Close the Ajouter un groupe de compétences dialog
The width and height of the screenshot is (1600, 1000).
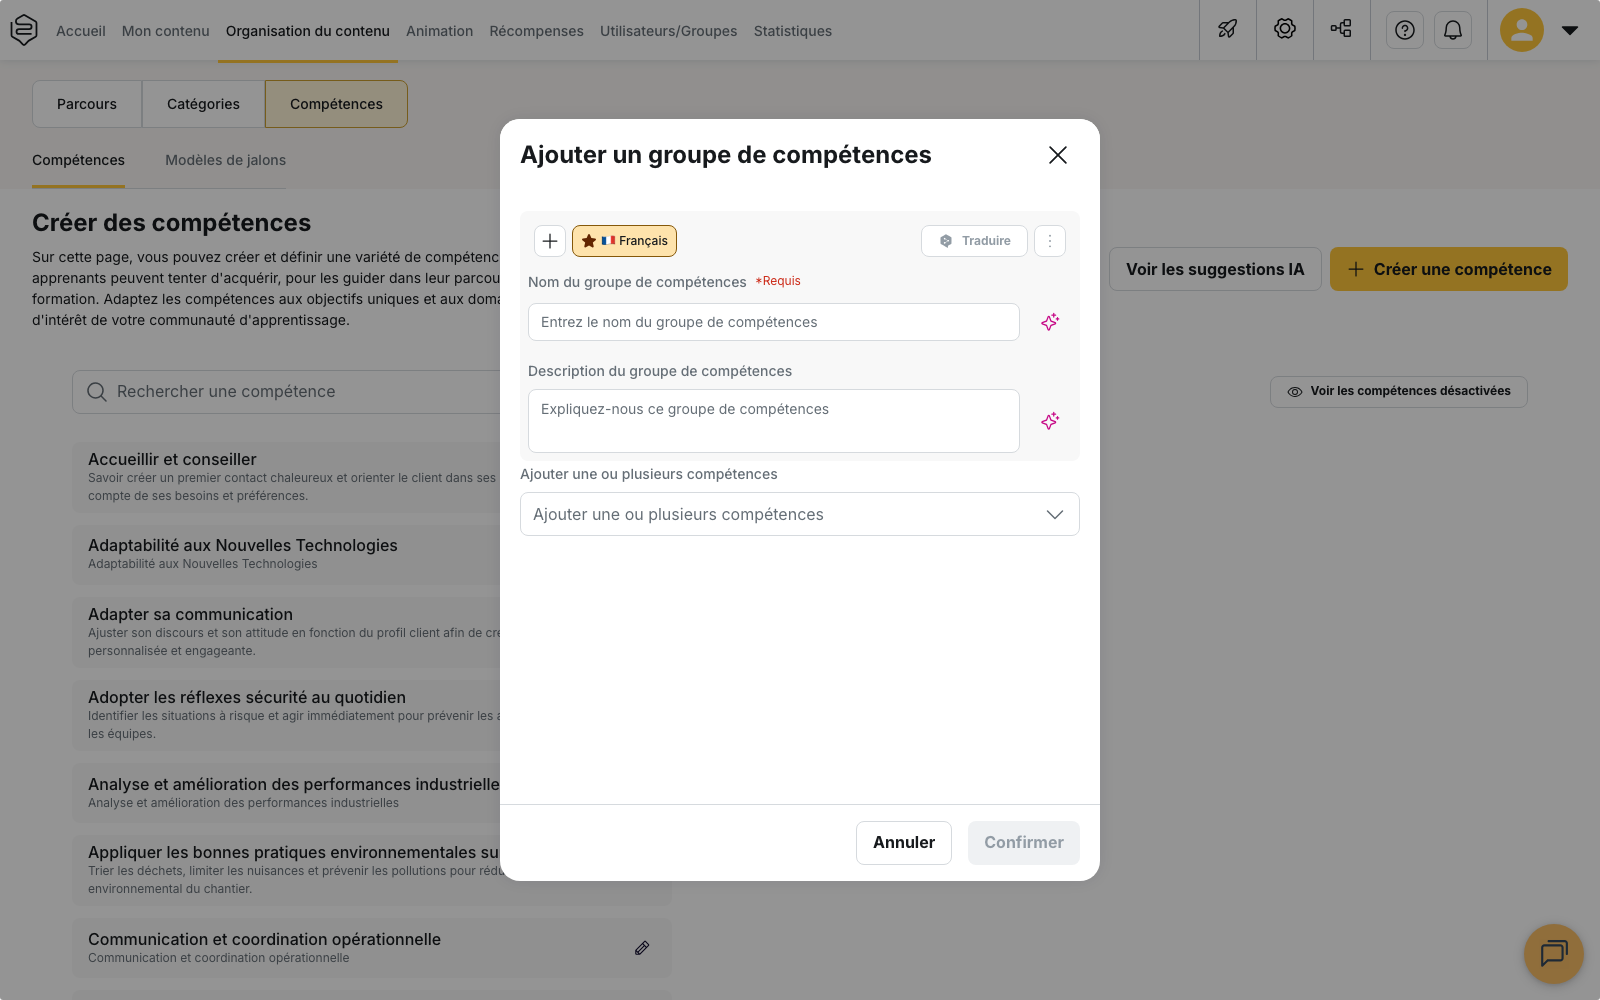(1058, 155)
